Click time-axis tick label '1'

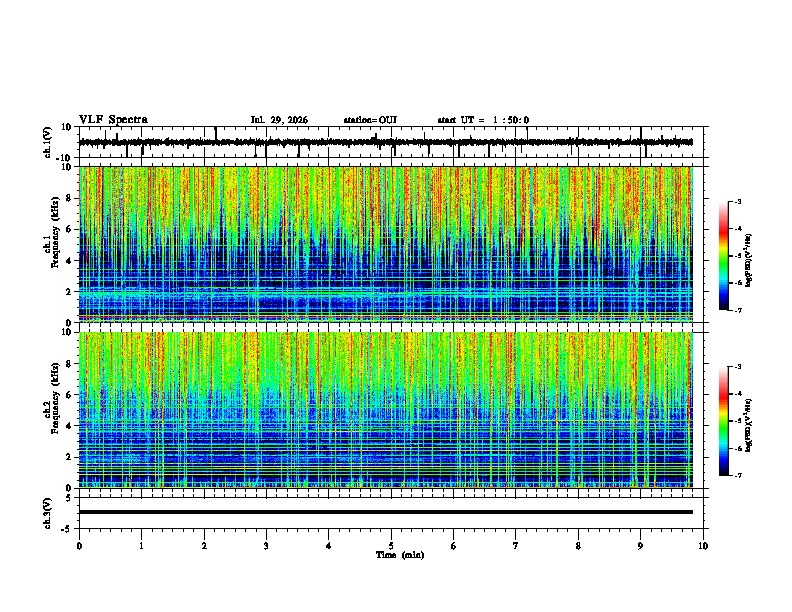[x=141, y=546]
